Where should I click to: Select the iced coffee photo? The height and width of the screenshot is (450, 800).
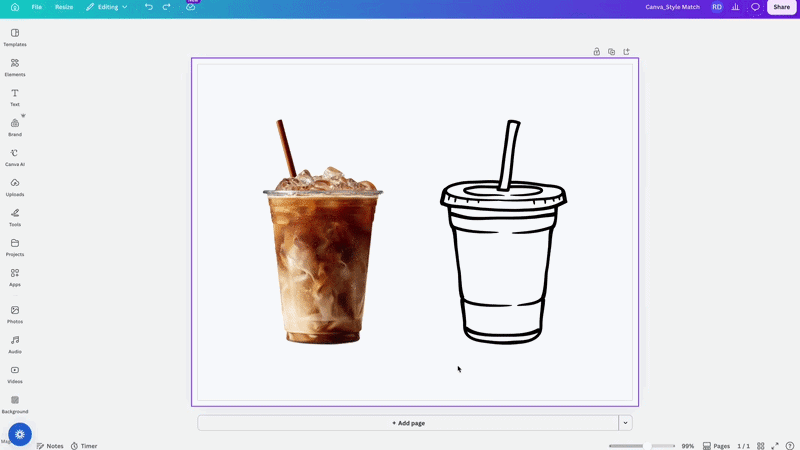point(323,232)
